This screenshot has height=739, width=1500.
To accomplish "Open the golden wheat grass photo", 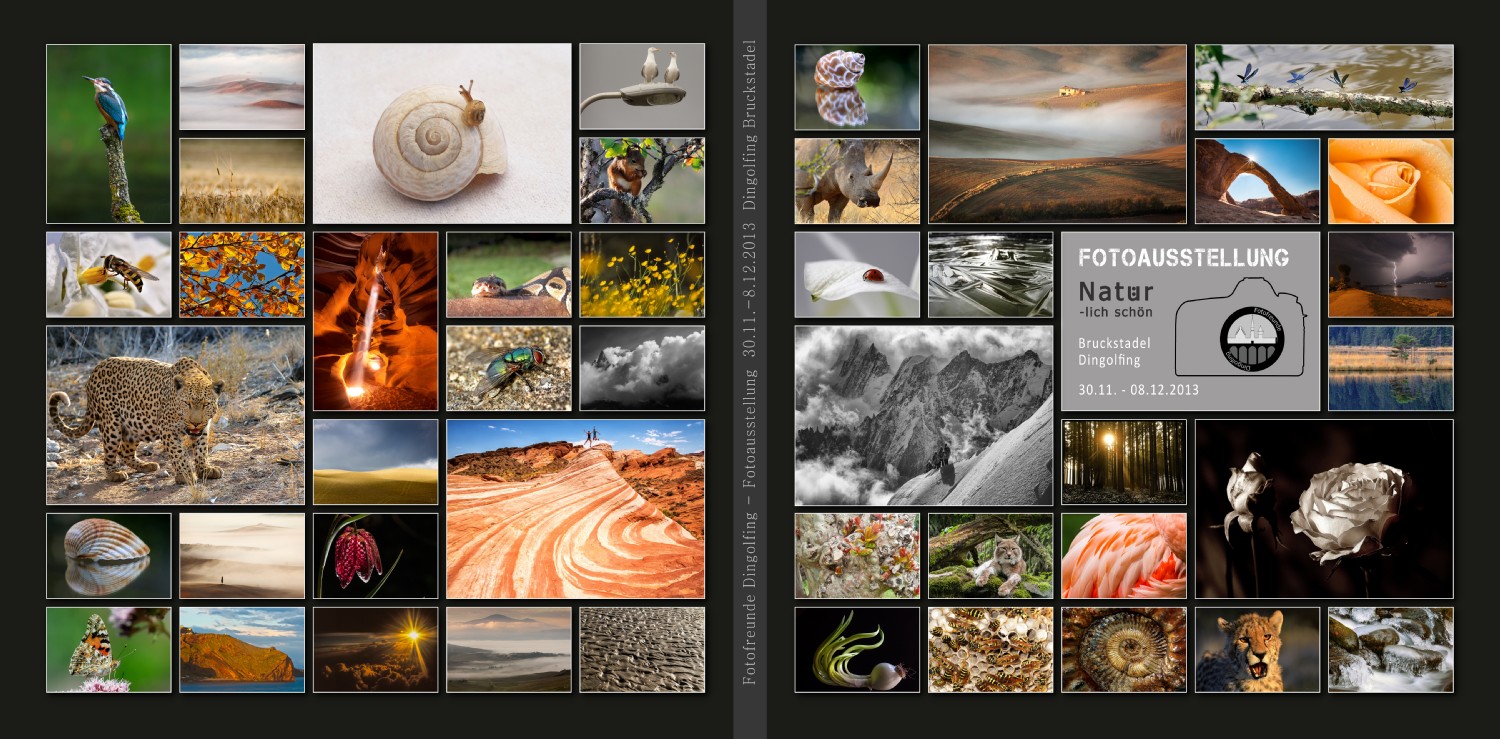I will click(x=242, y=181).
